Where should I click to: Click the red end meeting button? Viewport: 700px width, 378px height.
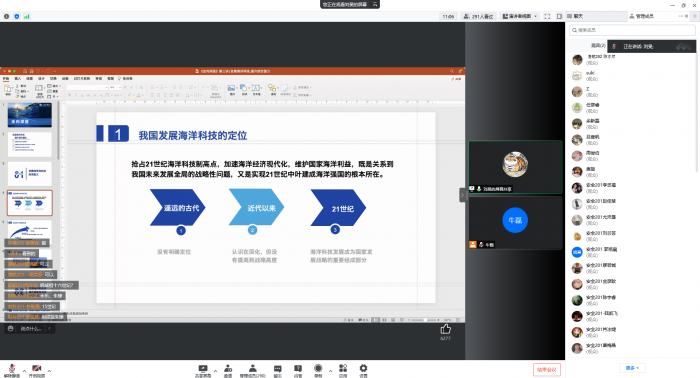[547, 370]
